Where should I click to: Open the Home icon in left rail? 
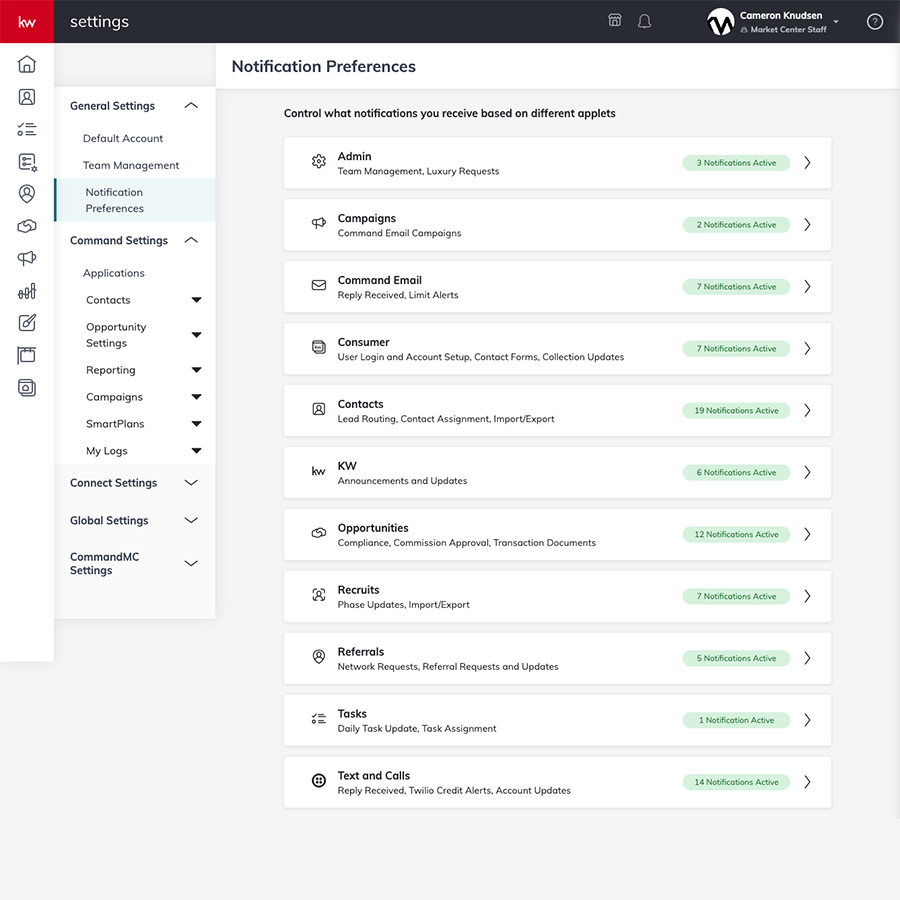[26, 64]
